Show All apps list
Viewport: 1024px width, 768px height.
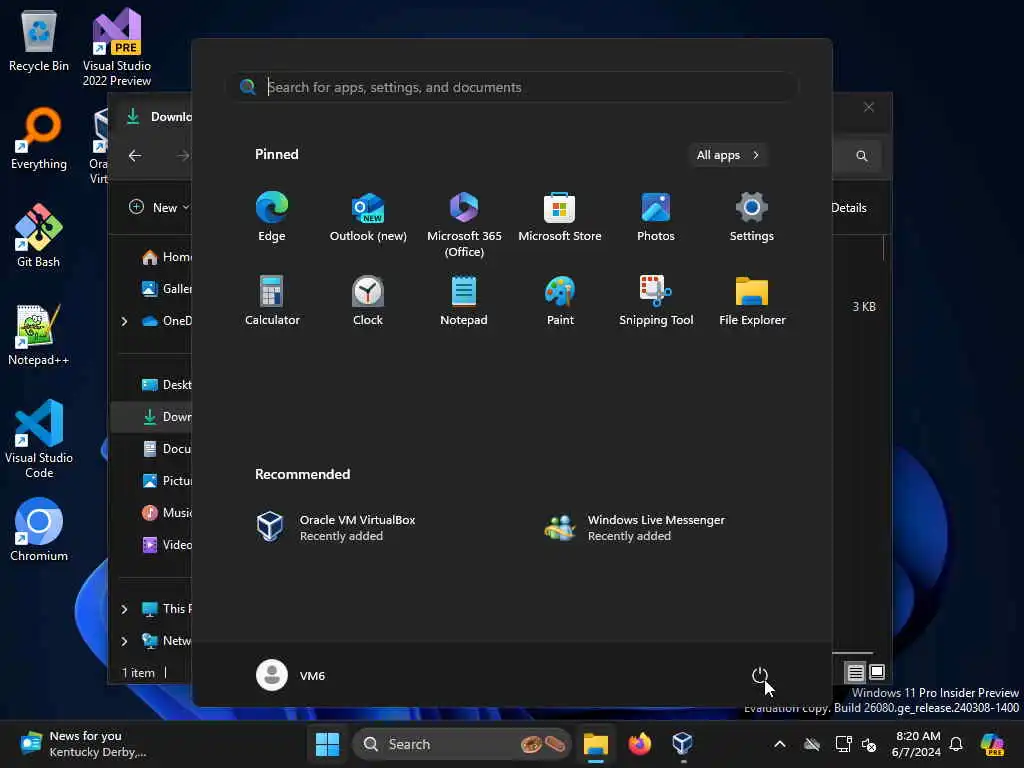tap(728, 155)
